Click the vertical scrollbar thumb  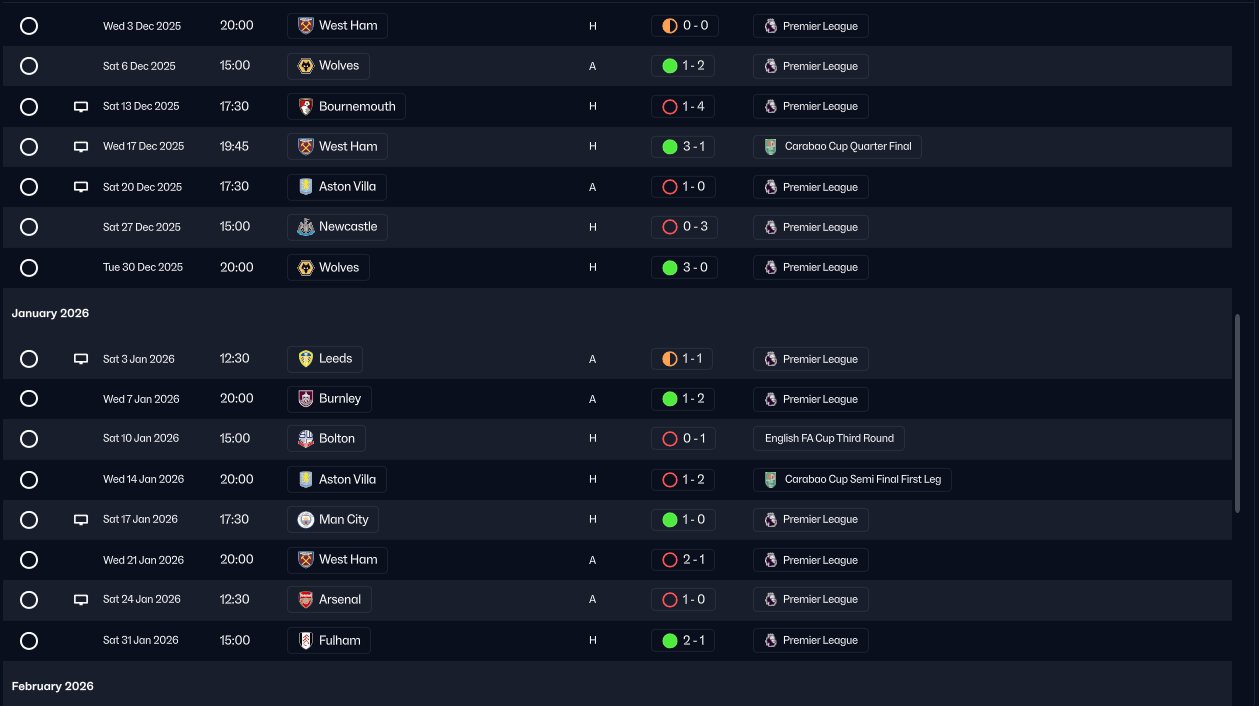pyautogui.click(x=1238, y=414)
